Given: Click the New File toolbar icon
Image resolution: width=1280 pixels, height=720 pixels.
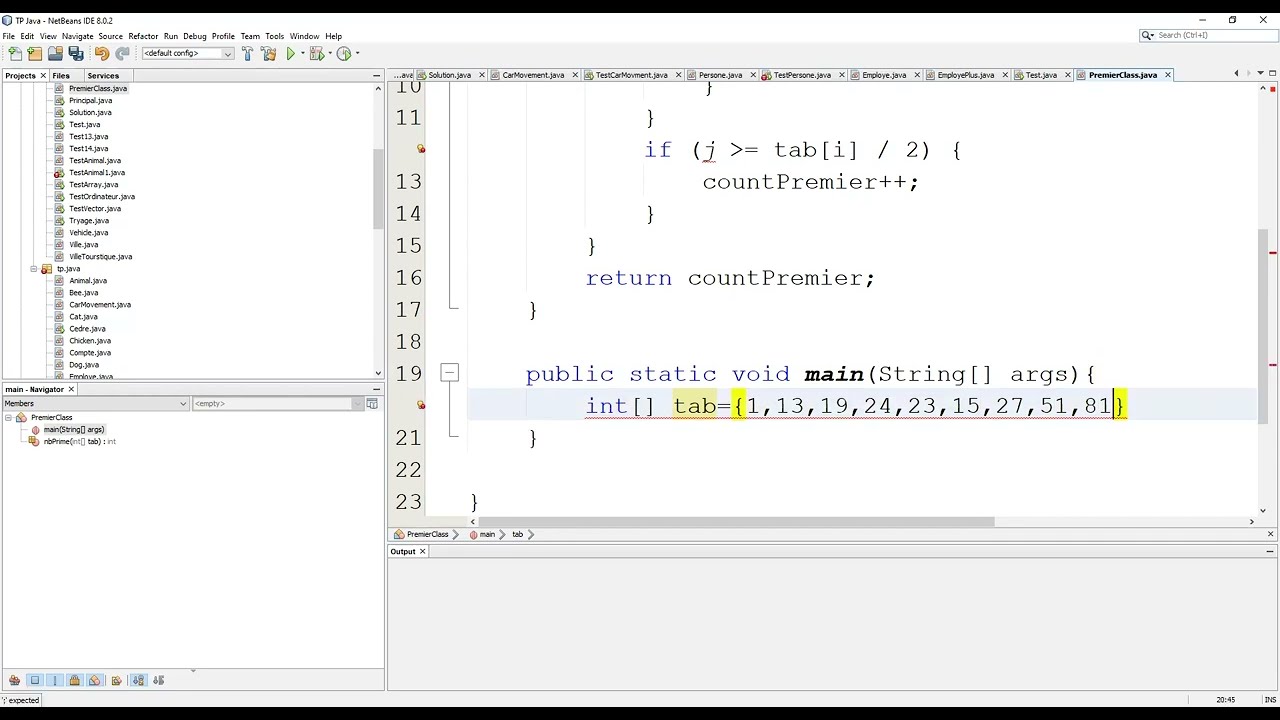Looking at the screenshot, I should coord(15,54).
